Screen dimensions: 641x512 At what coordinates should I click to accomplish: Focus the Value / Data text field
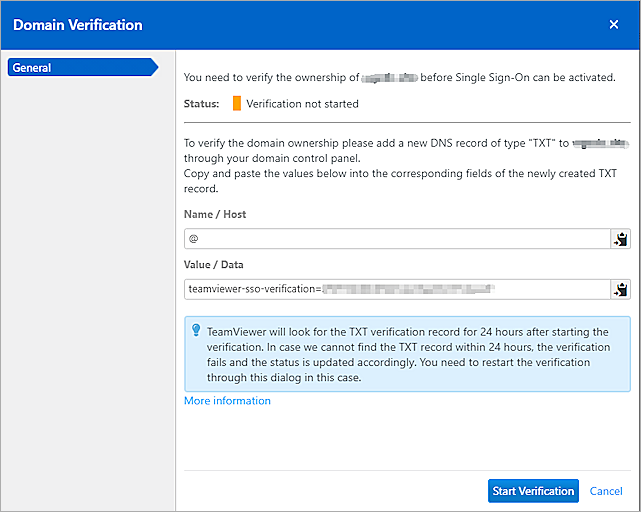(x=396, y=290)
